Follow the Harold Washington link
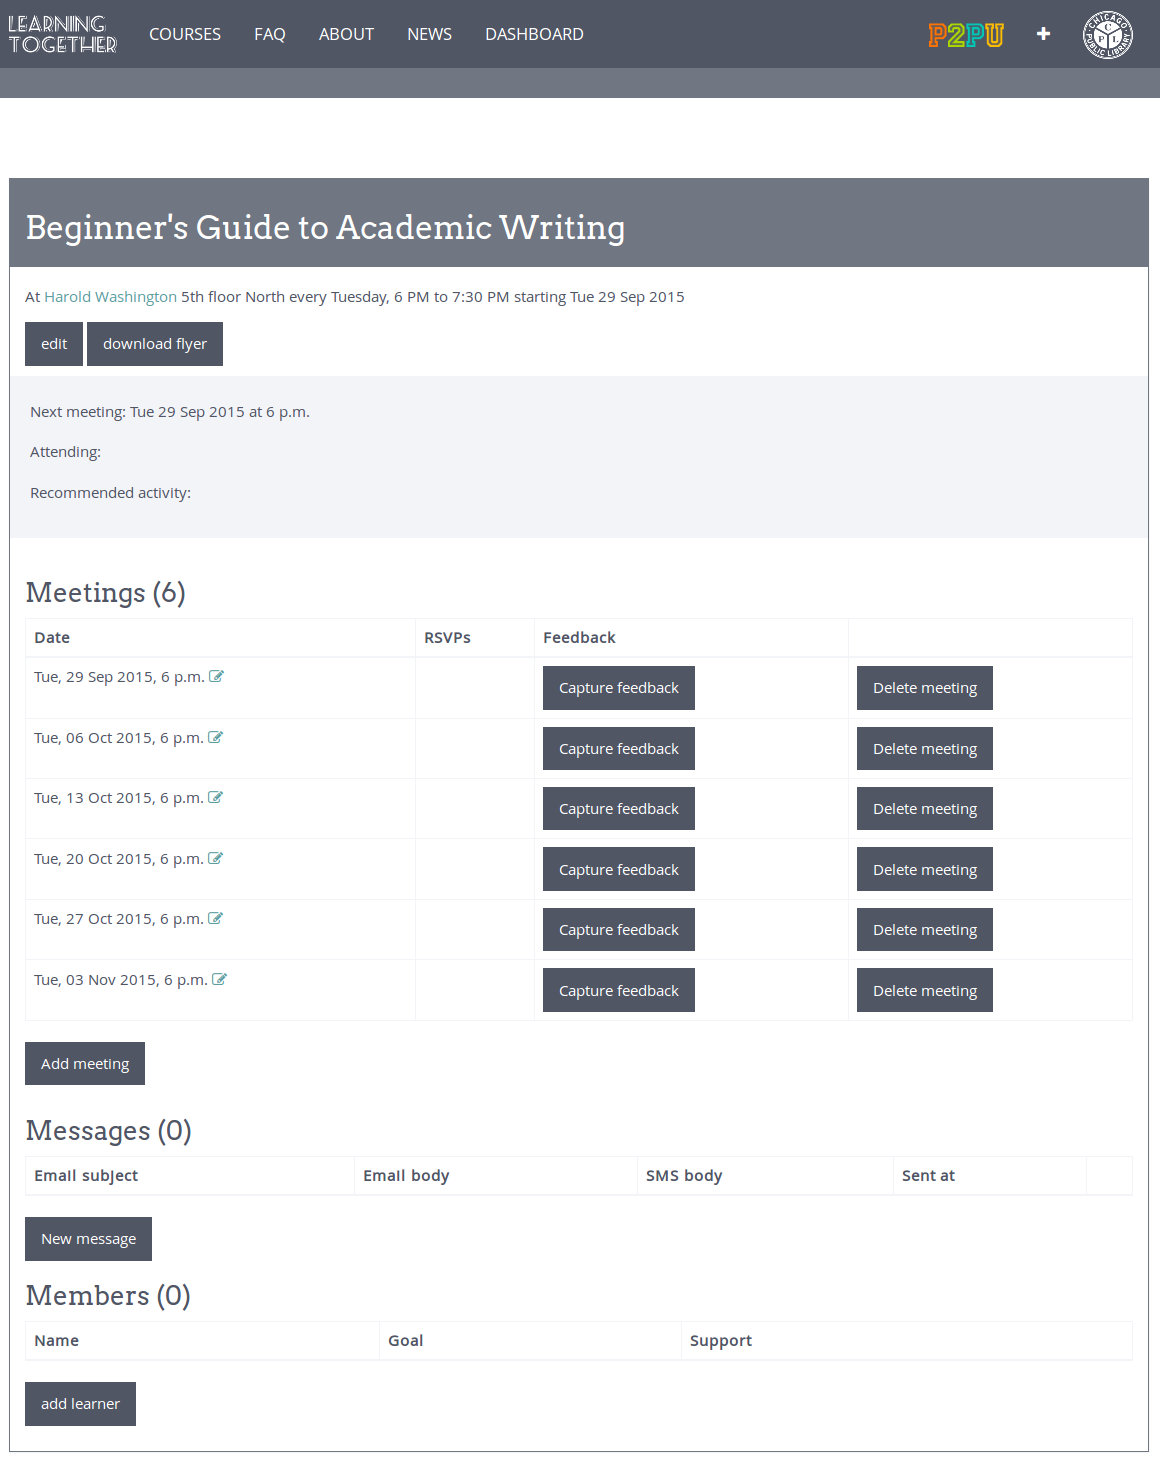The width and height of the screenshot is (1160, 1470). coord(110,297)
